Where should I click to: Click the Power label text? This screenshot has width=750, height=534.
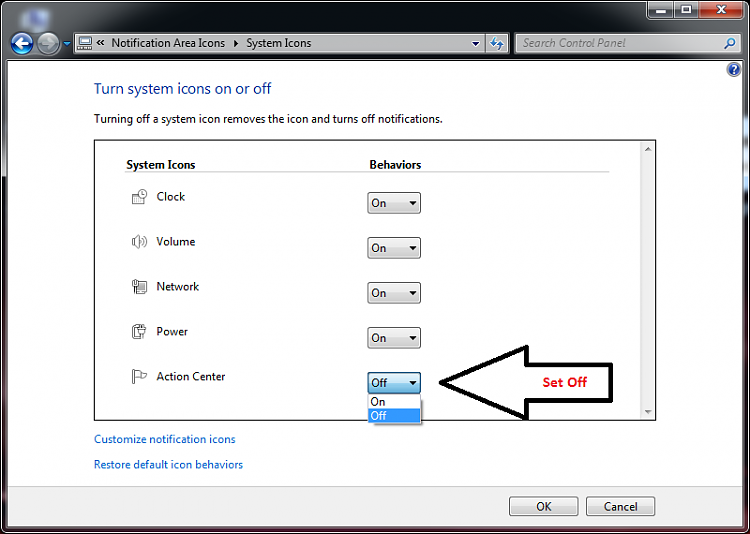[x=172, y=332]
